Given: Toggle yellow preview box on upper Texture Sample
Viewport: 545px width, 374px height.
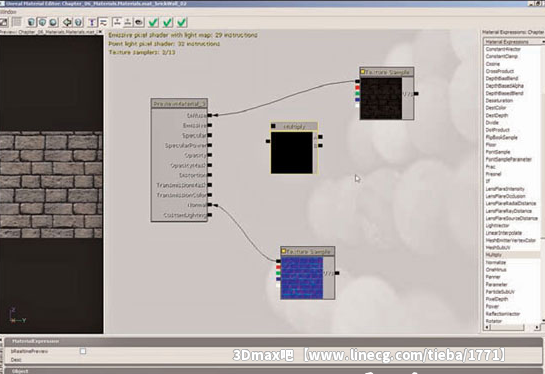Looking at the screenshot, I should [x=363, y=72].
